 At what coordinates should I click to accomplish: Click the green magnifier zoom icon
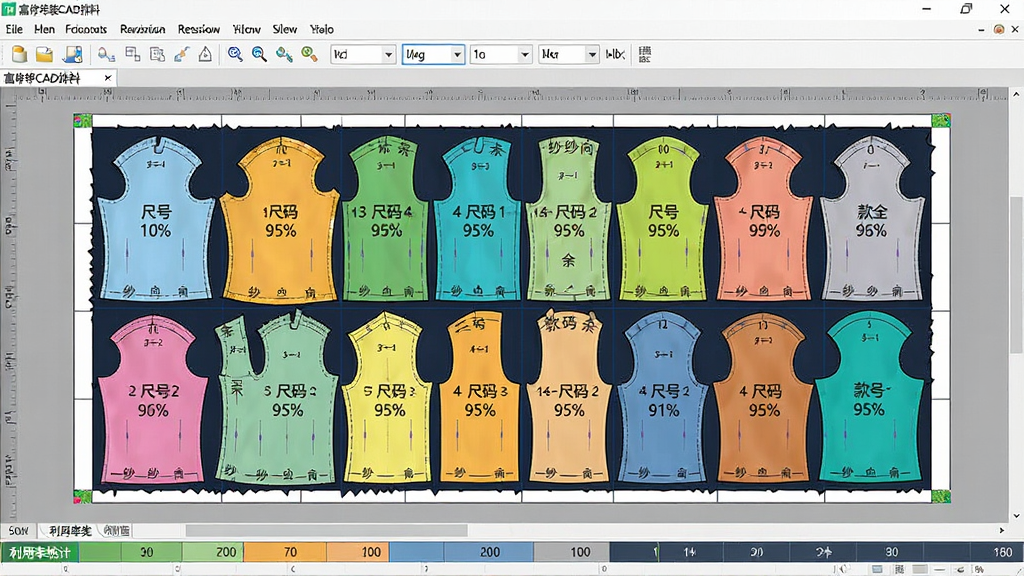pos(309,54)
